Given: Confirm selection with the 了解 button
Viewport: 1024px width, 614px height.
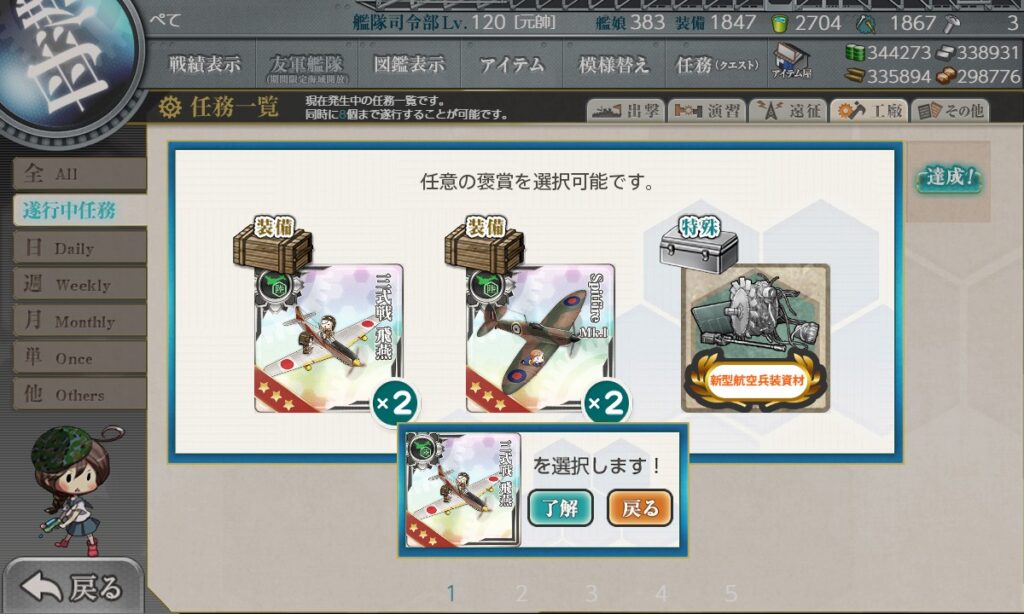Looking at the screenshot, I should (x=560, y=508).
